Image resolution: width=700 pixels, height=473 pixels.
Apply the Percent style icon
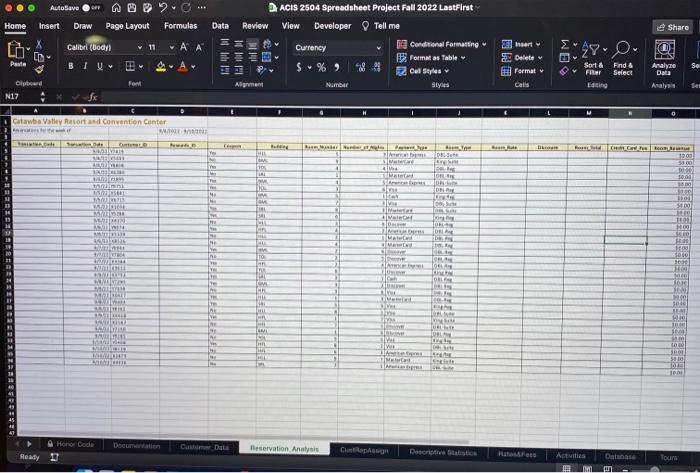321,67
